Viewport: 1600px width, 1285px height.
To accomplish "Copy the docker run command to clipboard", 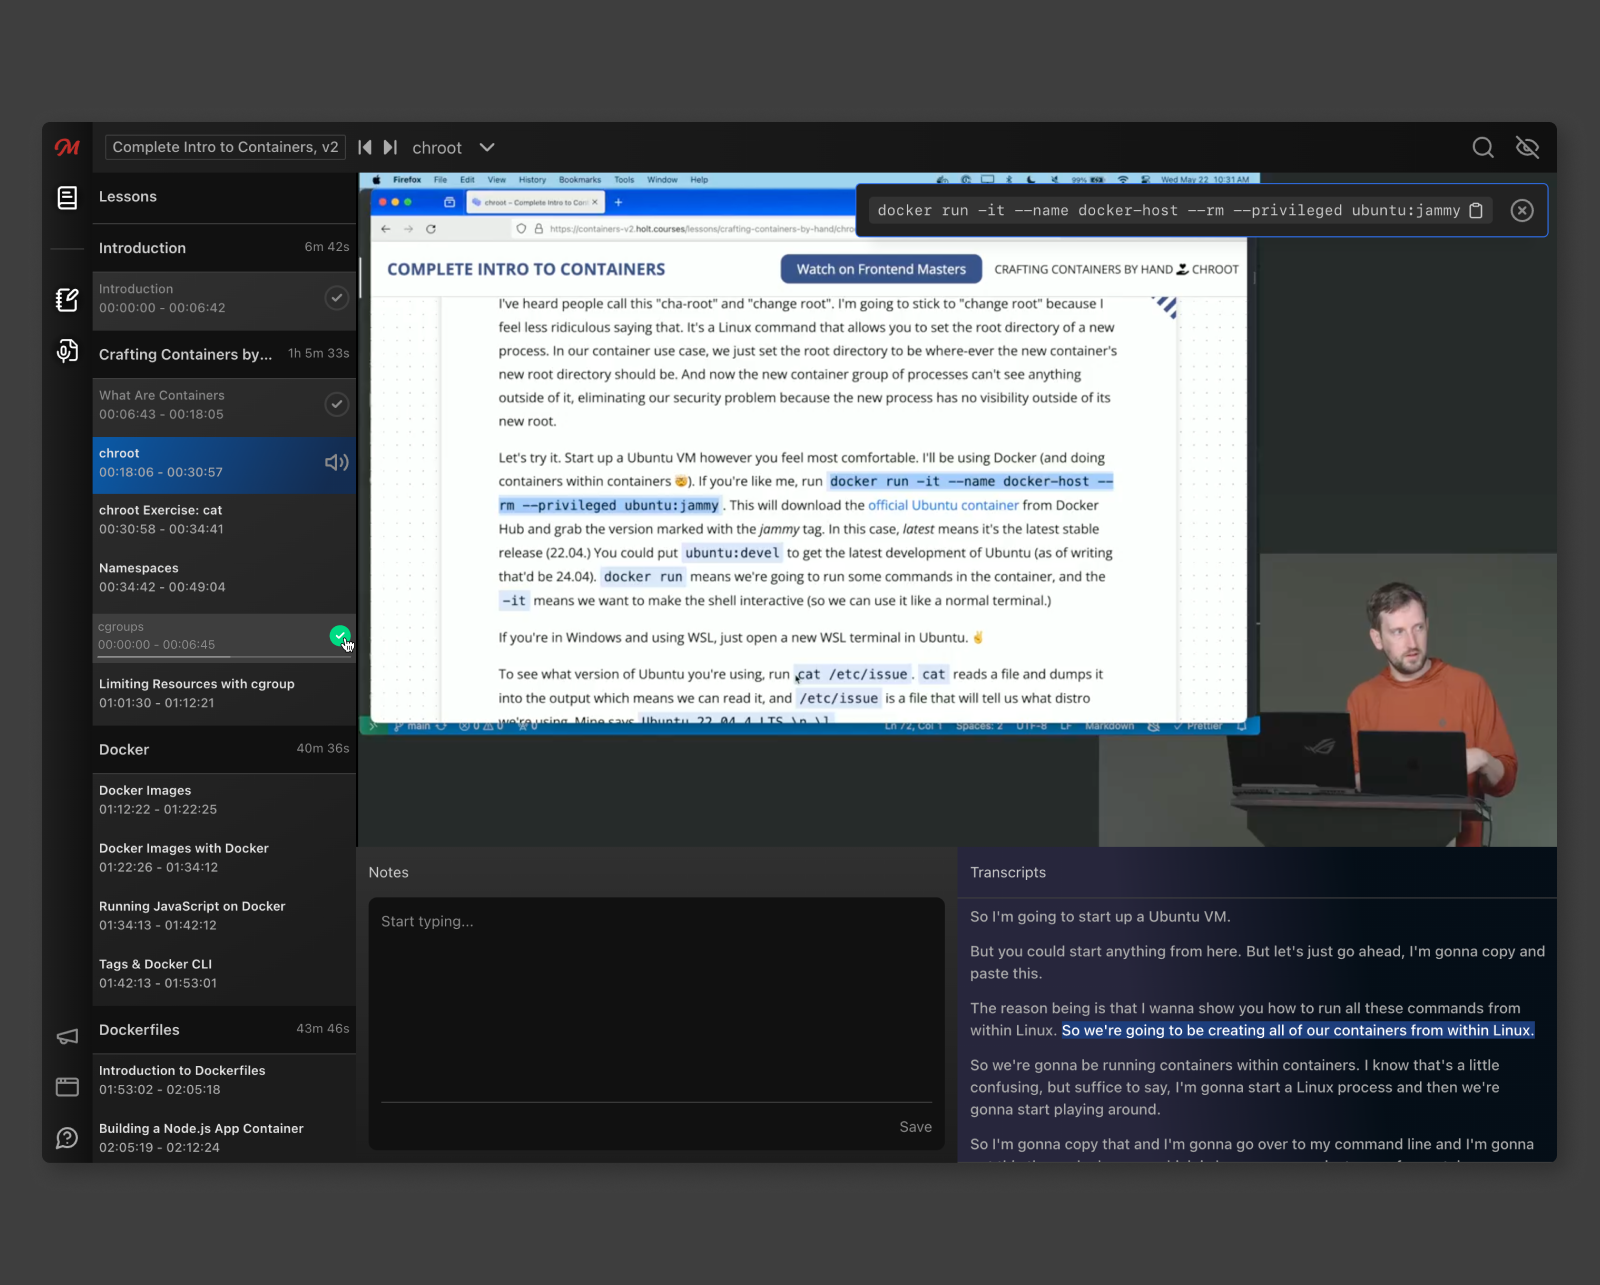I will pos(1476,210).
